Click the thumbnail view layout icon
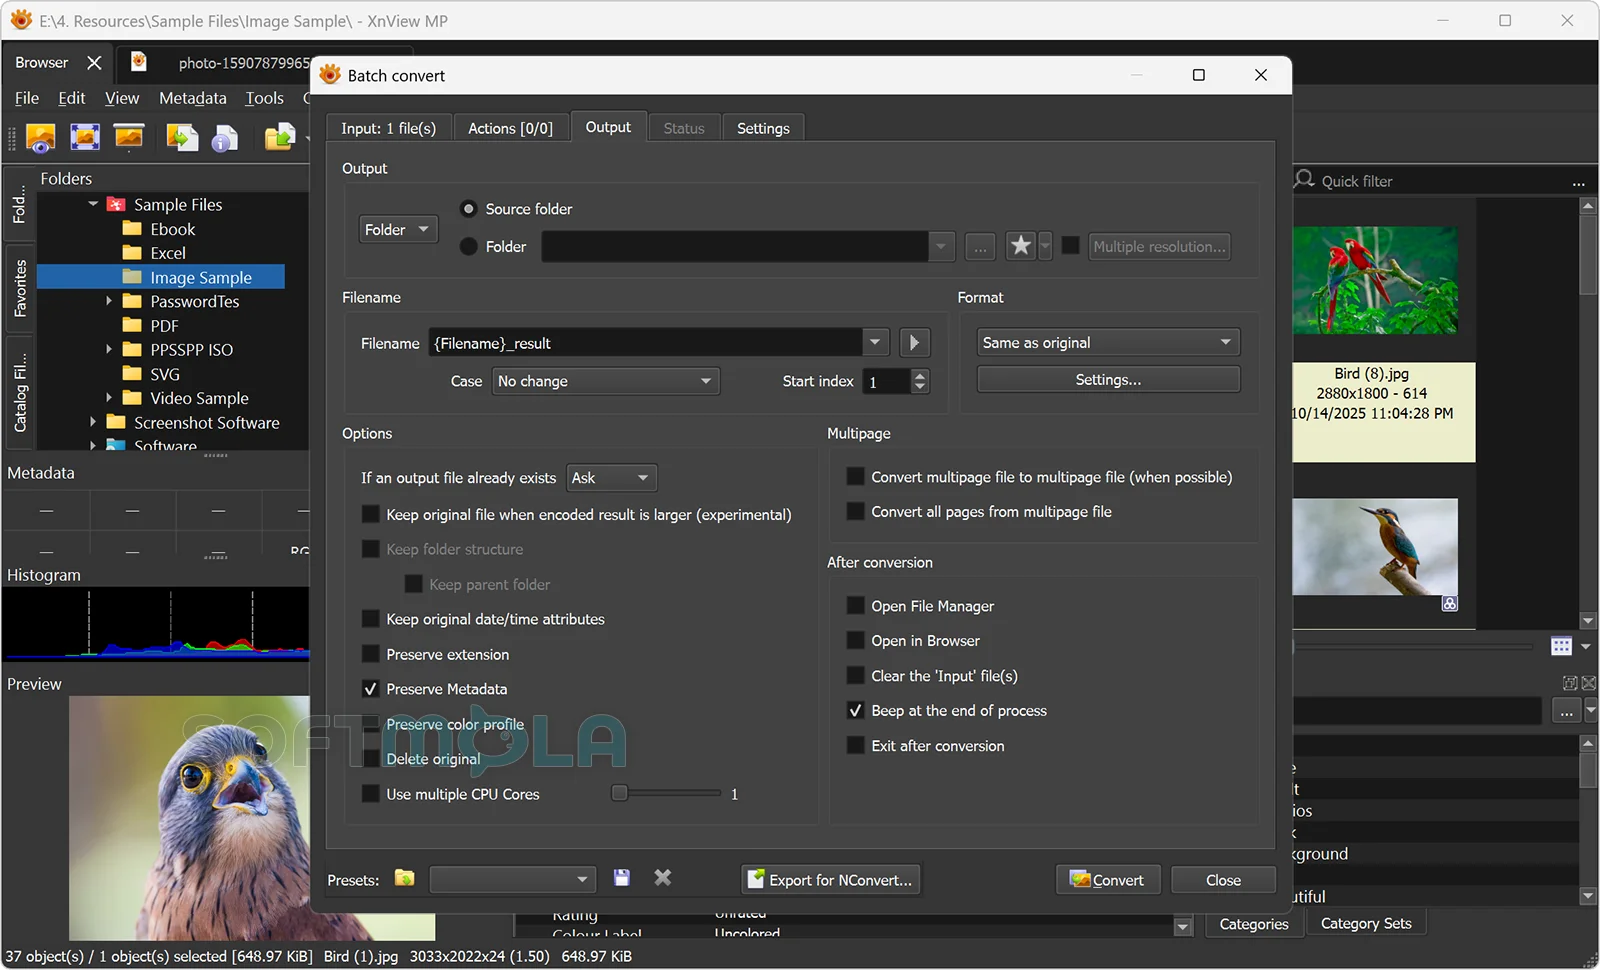1600x970 pixels. 1562,646
